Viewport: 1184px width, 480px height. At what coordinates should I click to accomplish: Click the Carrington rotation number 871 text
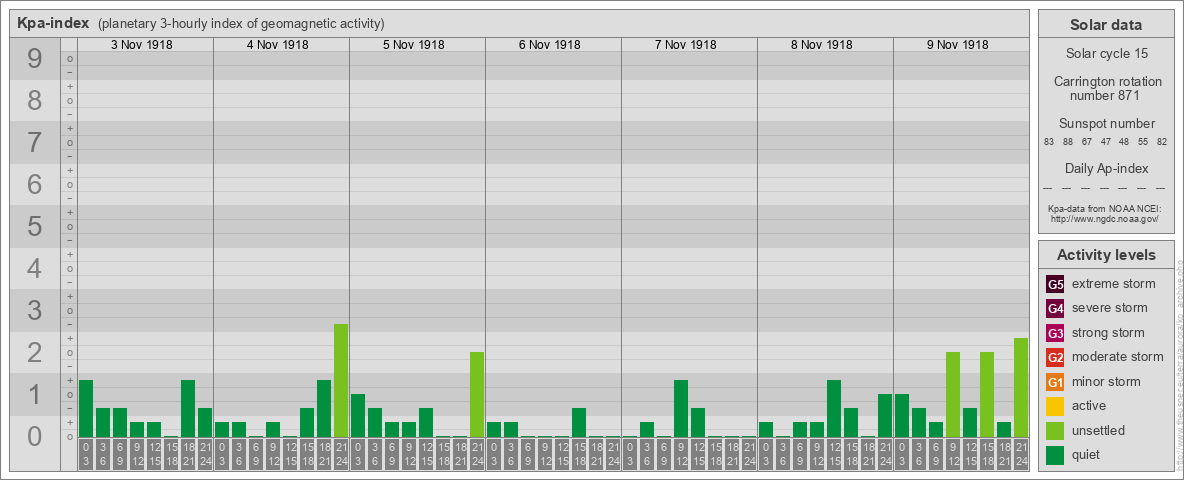pyautogui.click(x=1107, y=88)
